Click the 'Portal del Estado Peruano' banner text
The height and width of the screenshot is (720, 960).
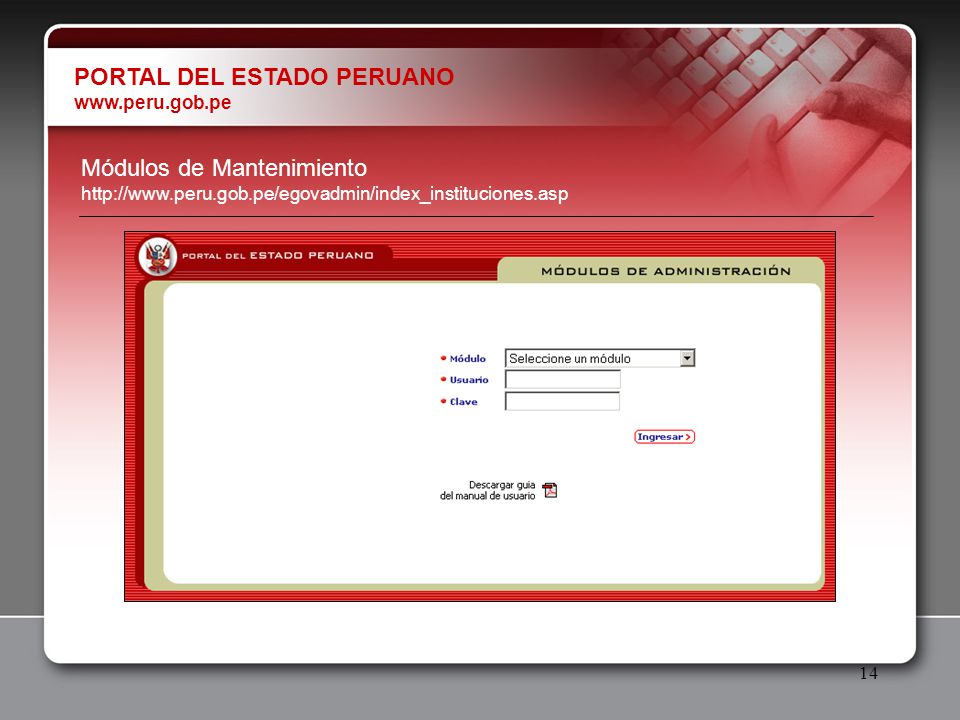coord(278,255)
